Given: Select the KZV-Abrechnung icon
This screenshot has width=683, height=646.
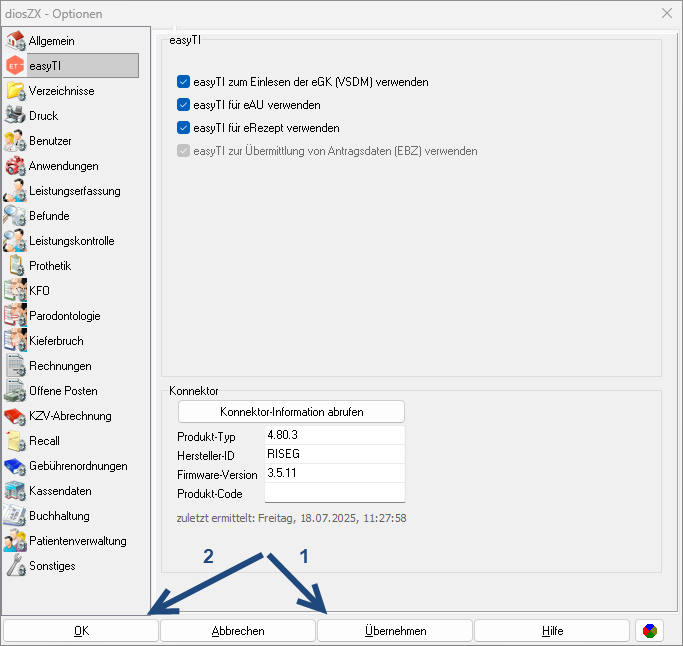Looking at the screenshot, I should click(15, 416).
